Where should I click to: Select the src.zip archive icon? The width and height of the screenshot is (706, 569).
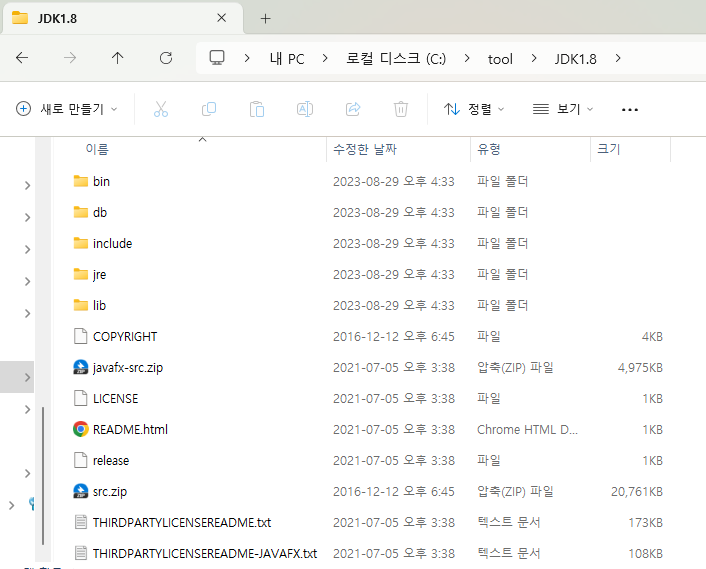81,492
